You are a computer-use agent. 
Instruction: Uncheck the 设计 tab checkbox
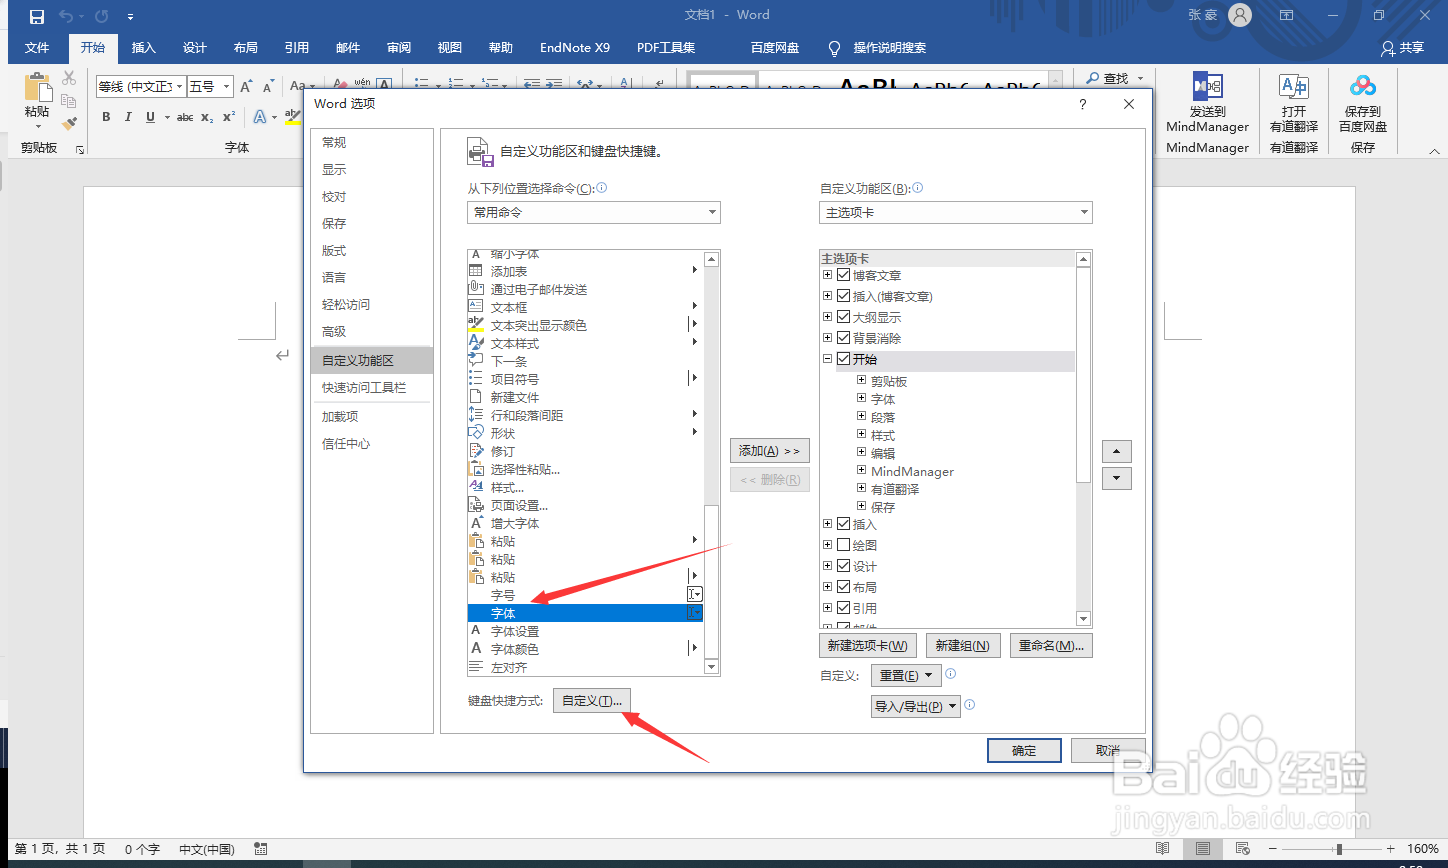click(844, 566)
